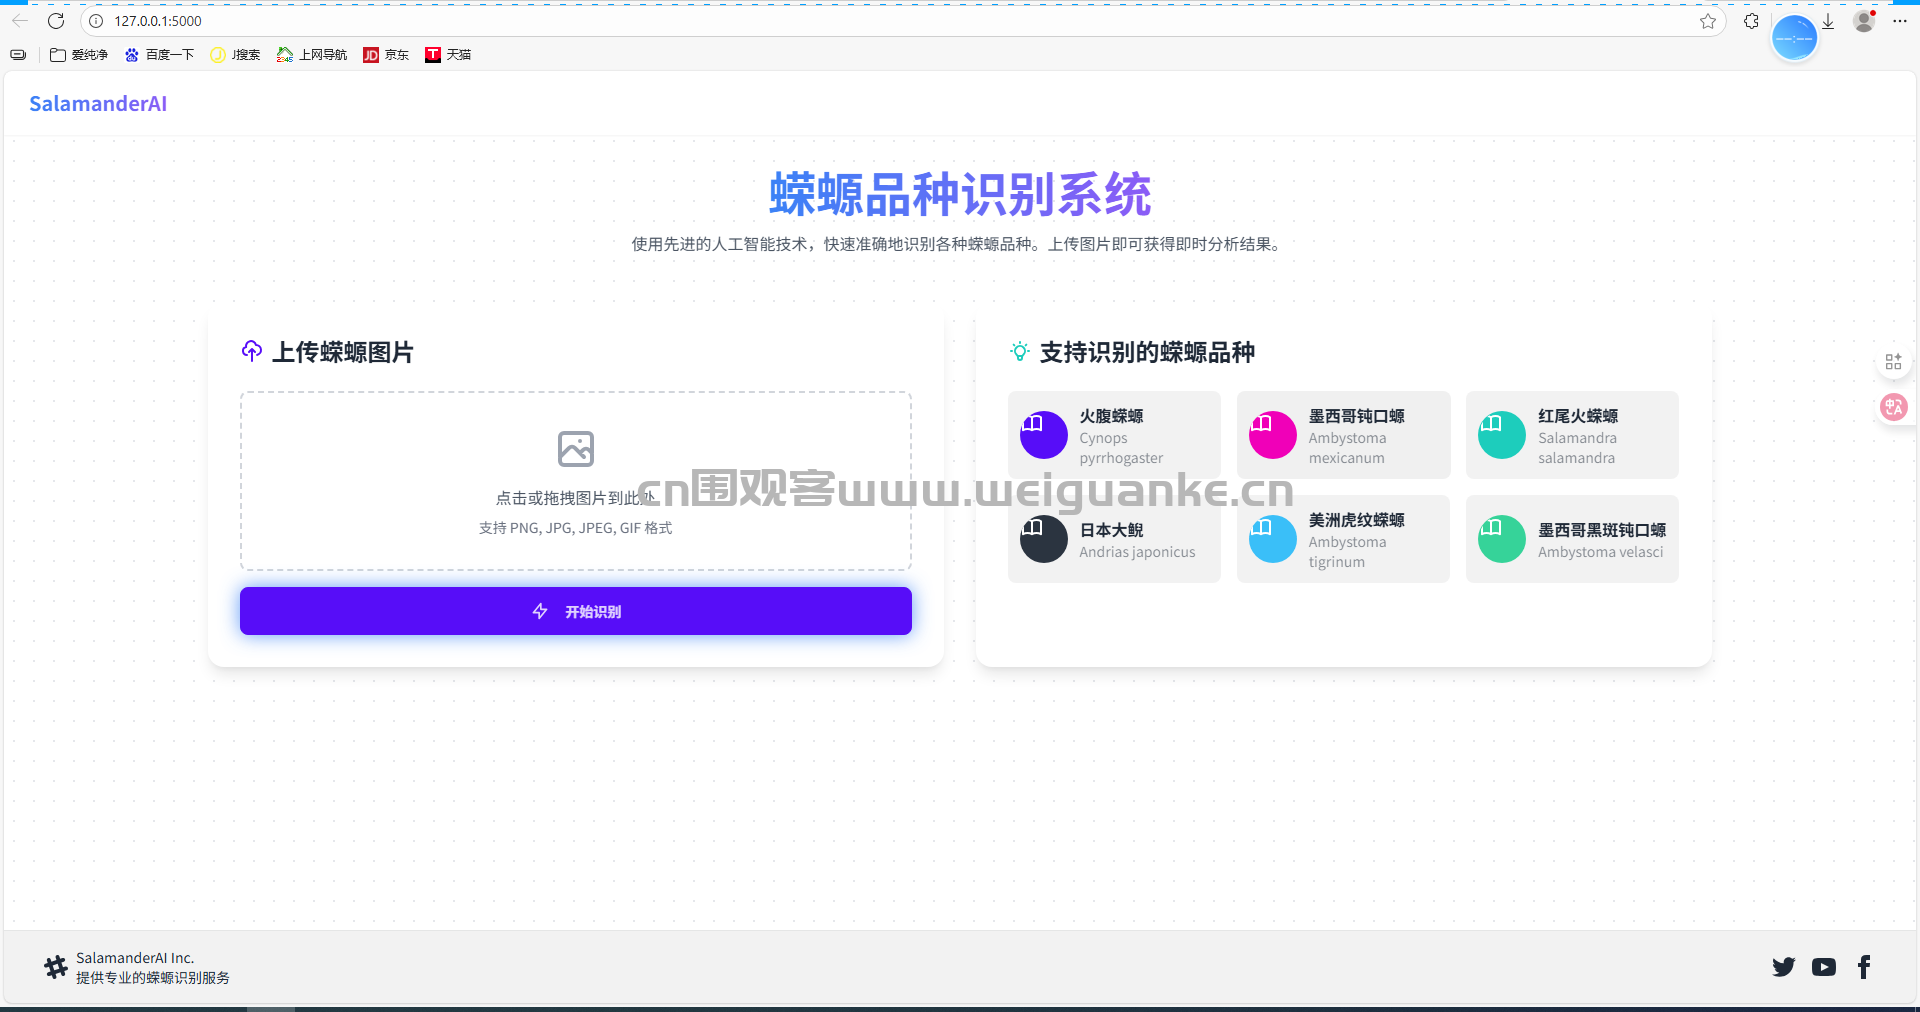Click the magenta icon for 墨西哥钝口螈
This screenshot has height=1012, width=1920.
coord(1272,435)
